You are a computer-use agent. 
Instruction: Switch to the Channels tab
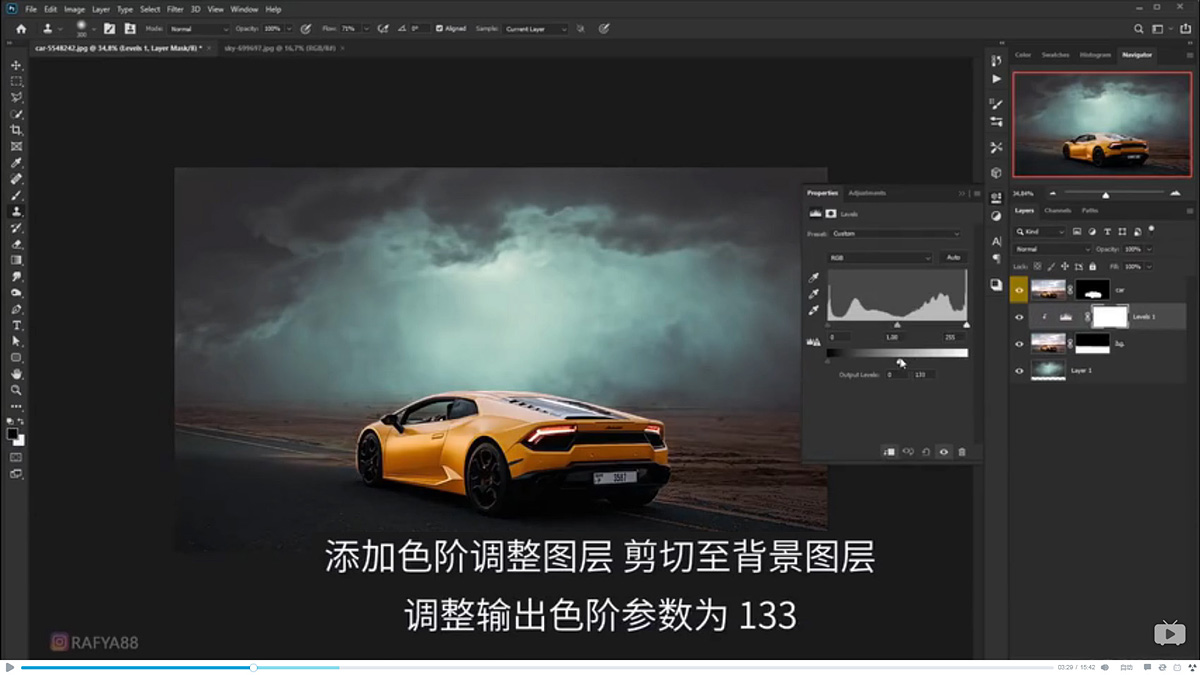tap(1057, 210)
